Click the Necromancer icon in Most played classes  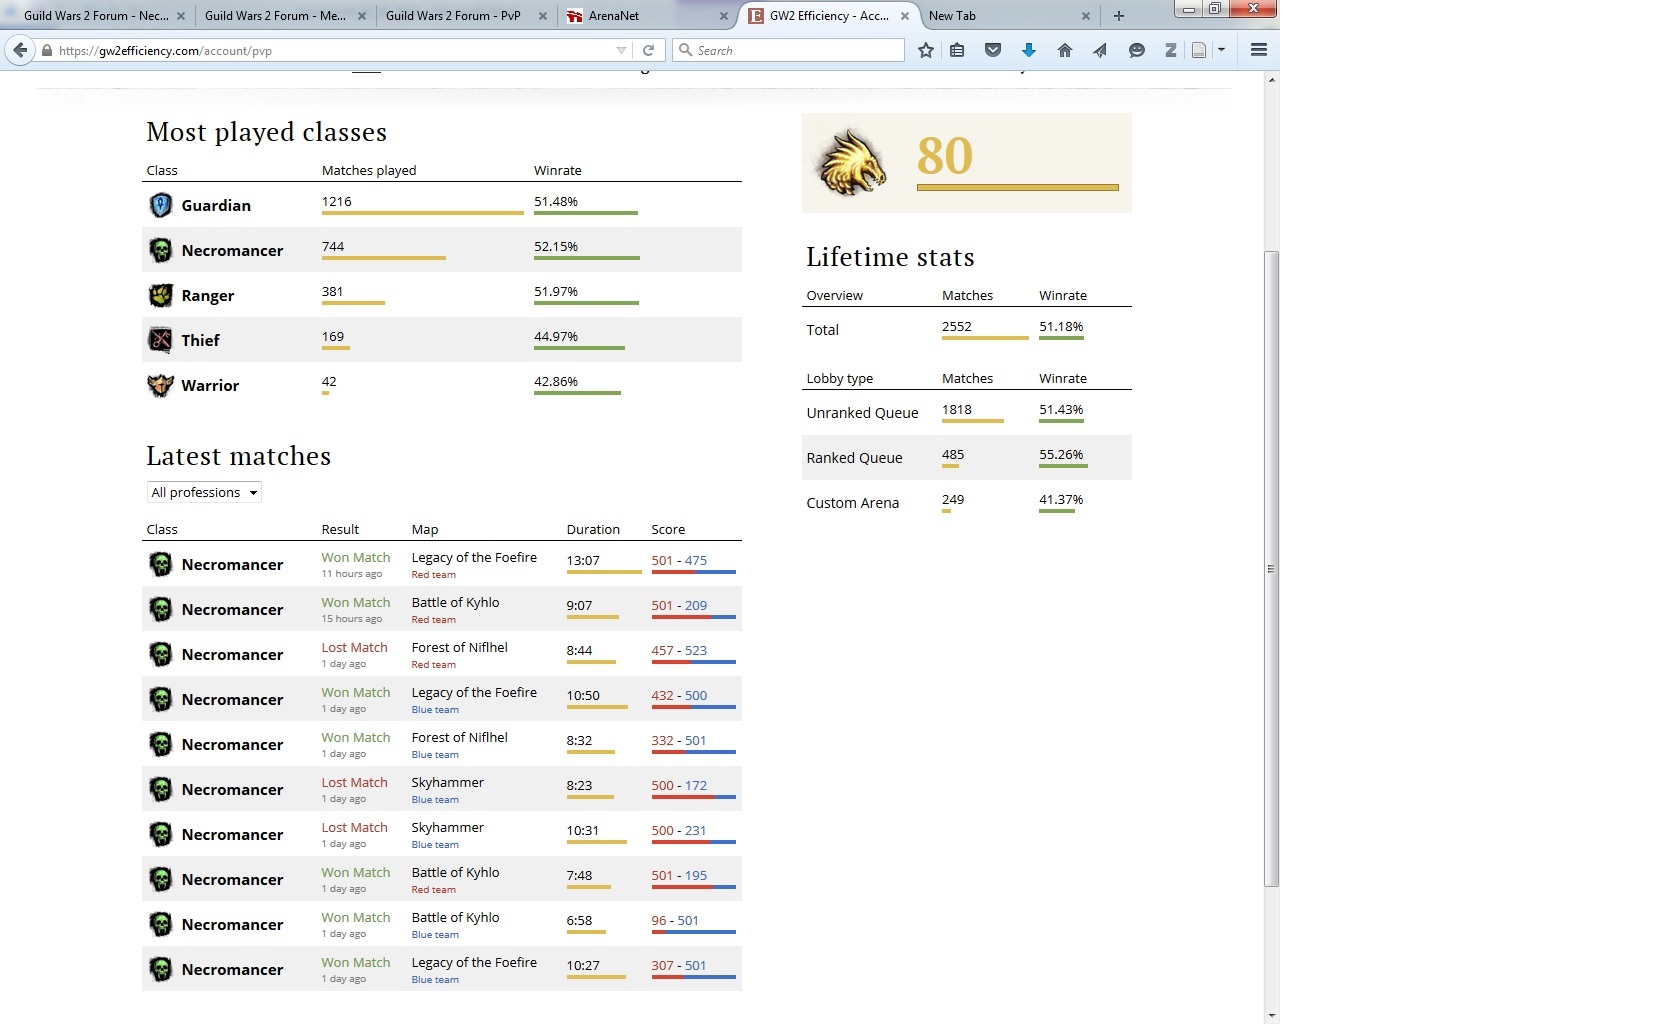pyautogui.click(x=160, y=250)
